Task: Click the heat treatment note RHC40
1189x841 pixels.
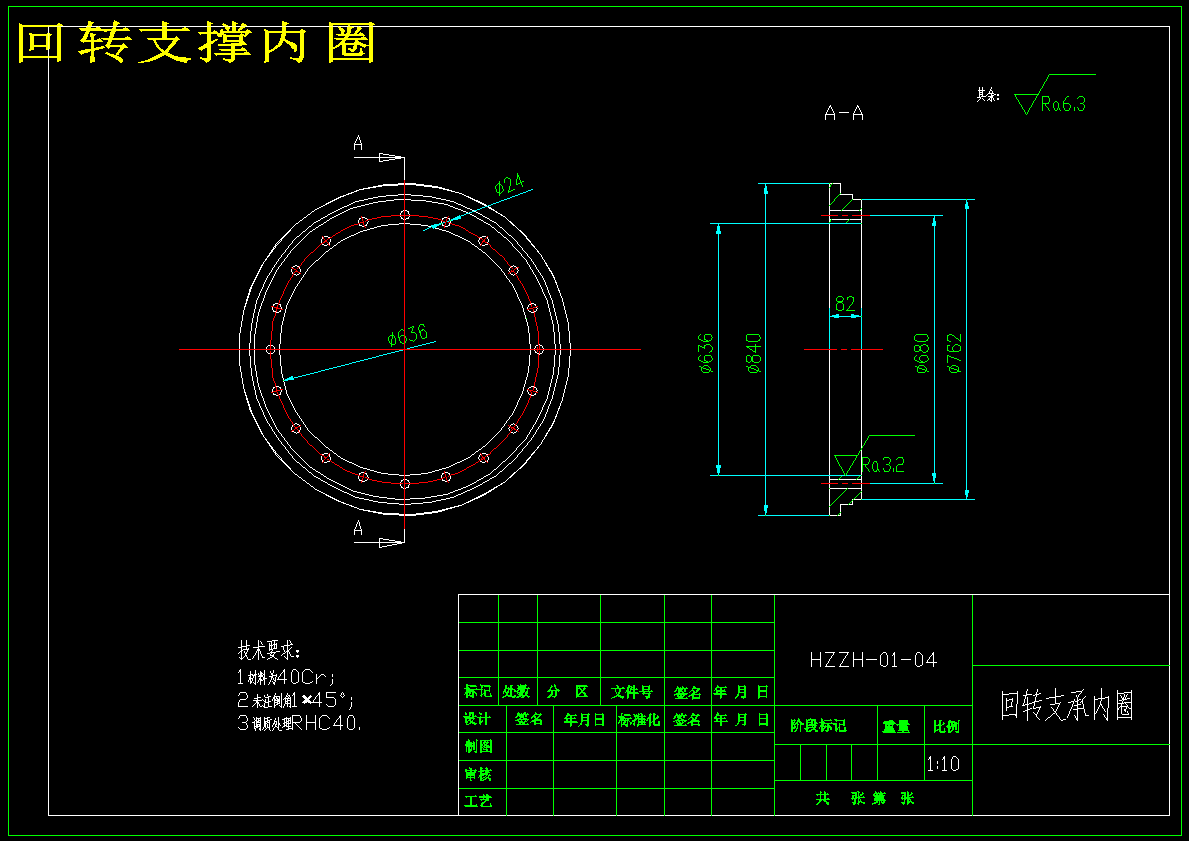Action: tap(300, 723)
